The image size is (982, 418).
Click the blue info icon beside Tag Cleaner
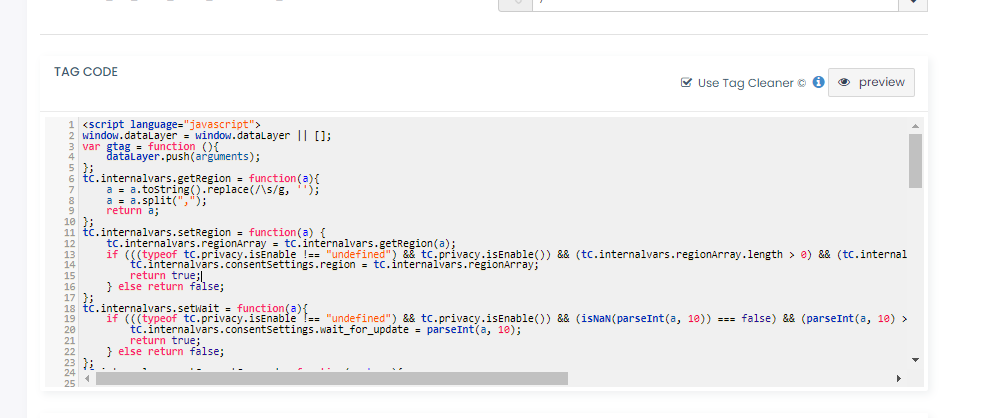coord(818,82)
